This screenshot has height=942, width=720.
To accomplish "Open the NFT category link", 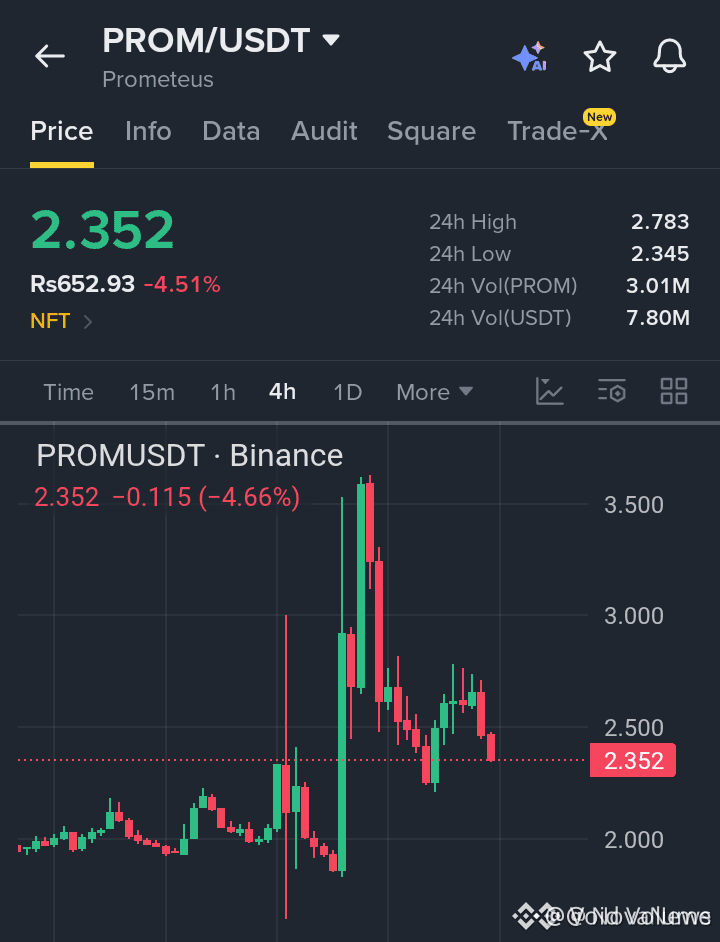I will (x=61, y=321).
